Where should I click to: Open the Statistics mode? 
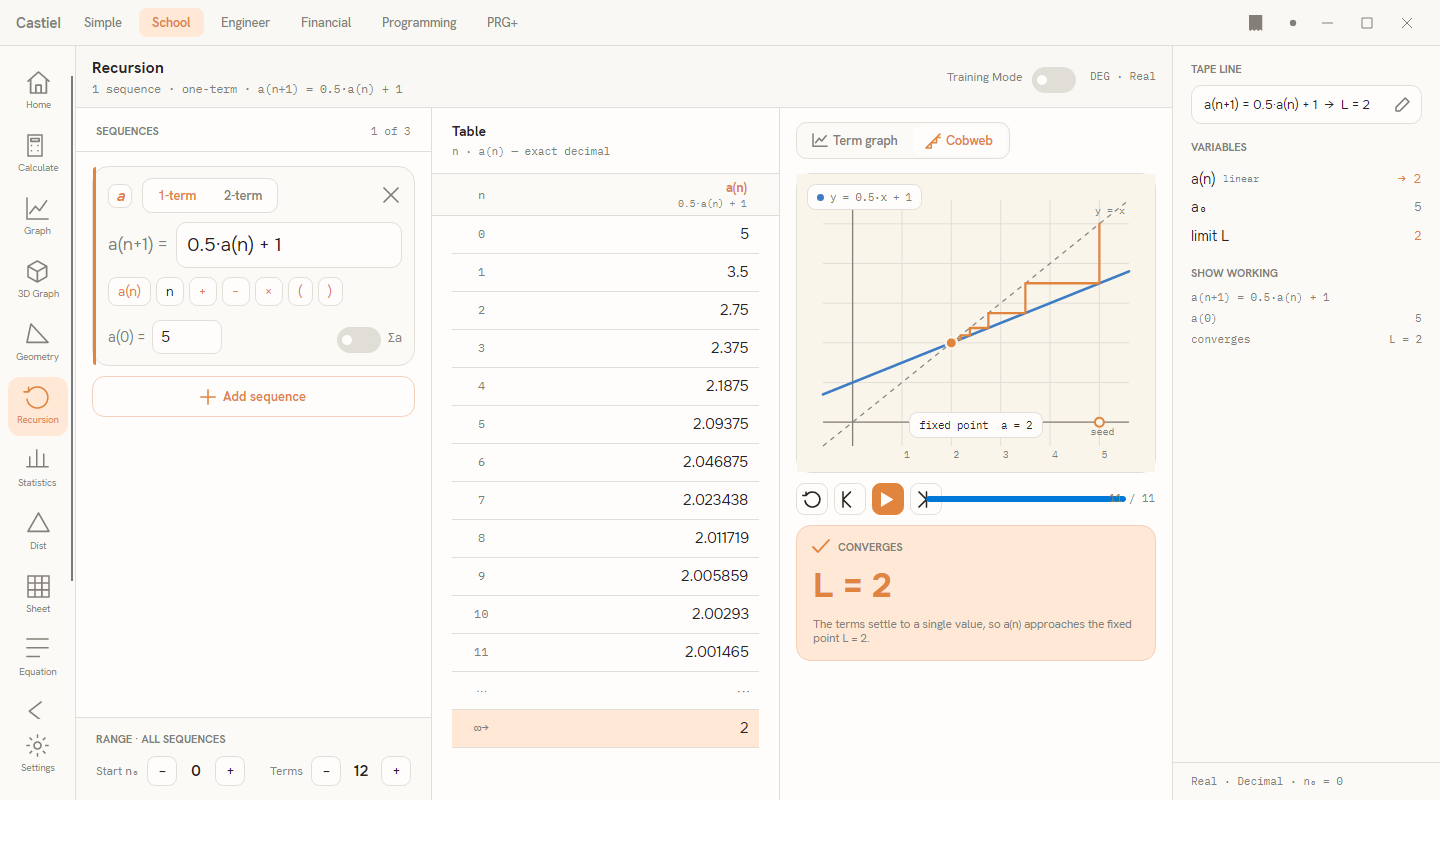38,467
